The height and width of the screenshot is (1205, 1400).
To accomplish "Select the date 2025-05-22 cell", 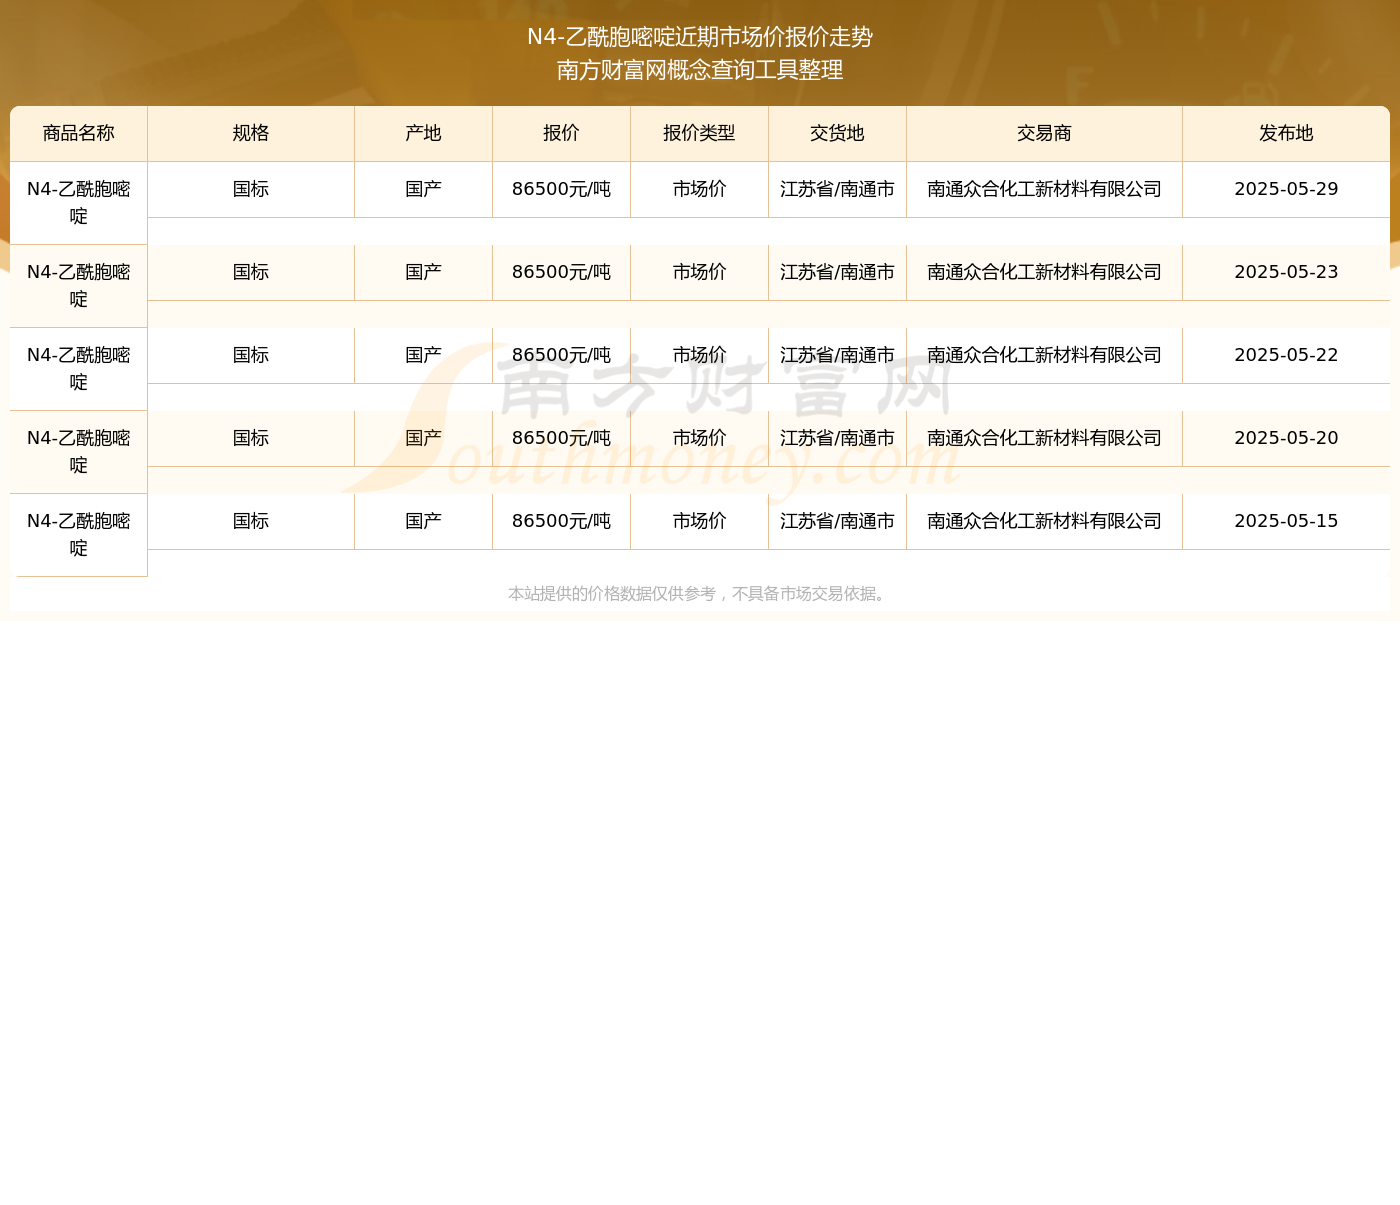I will click(x=1286, y=355).
